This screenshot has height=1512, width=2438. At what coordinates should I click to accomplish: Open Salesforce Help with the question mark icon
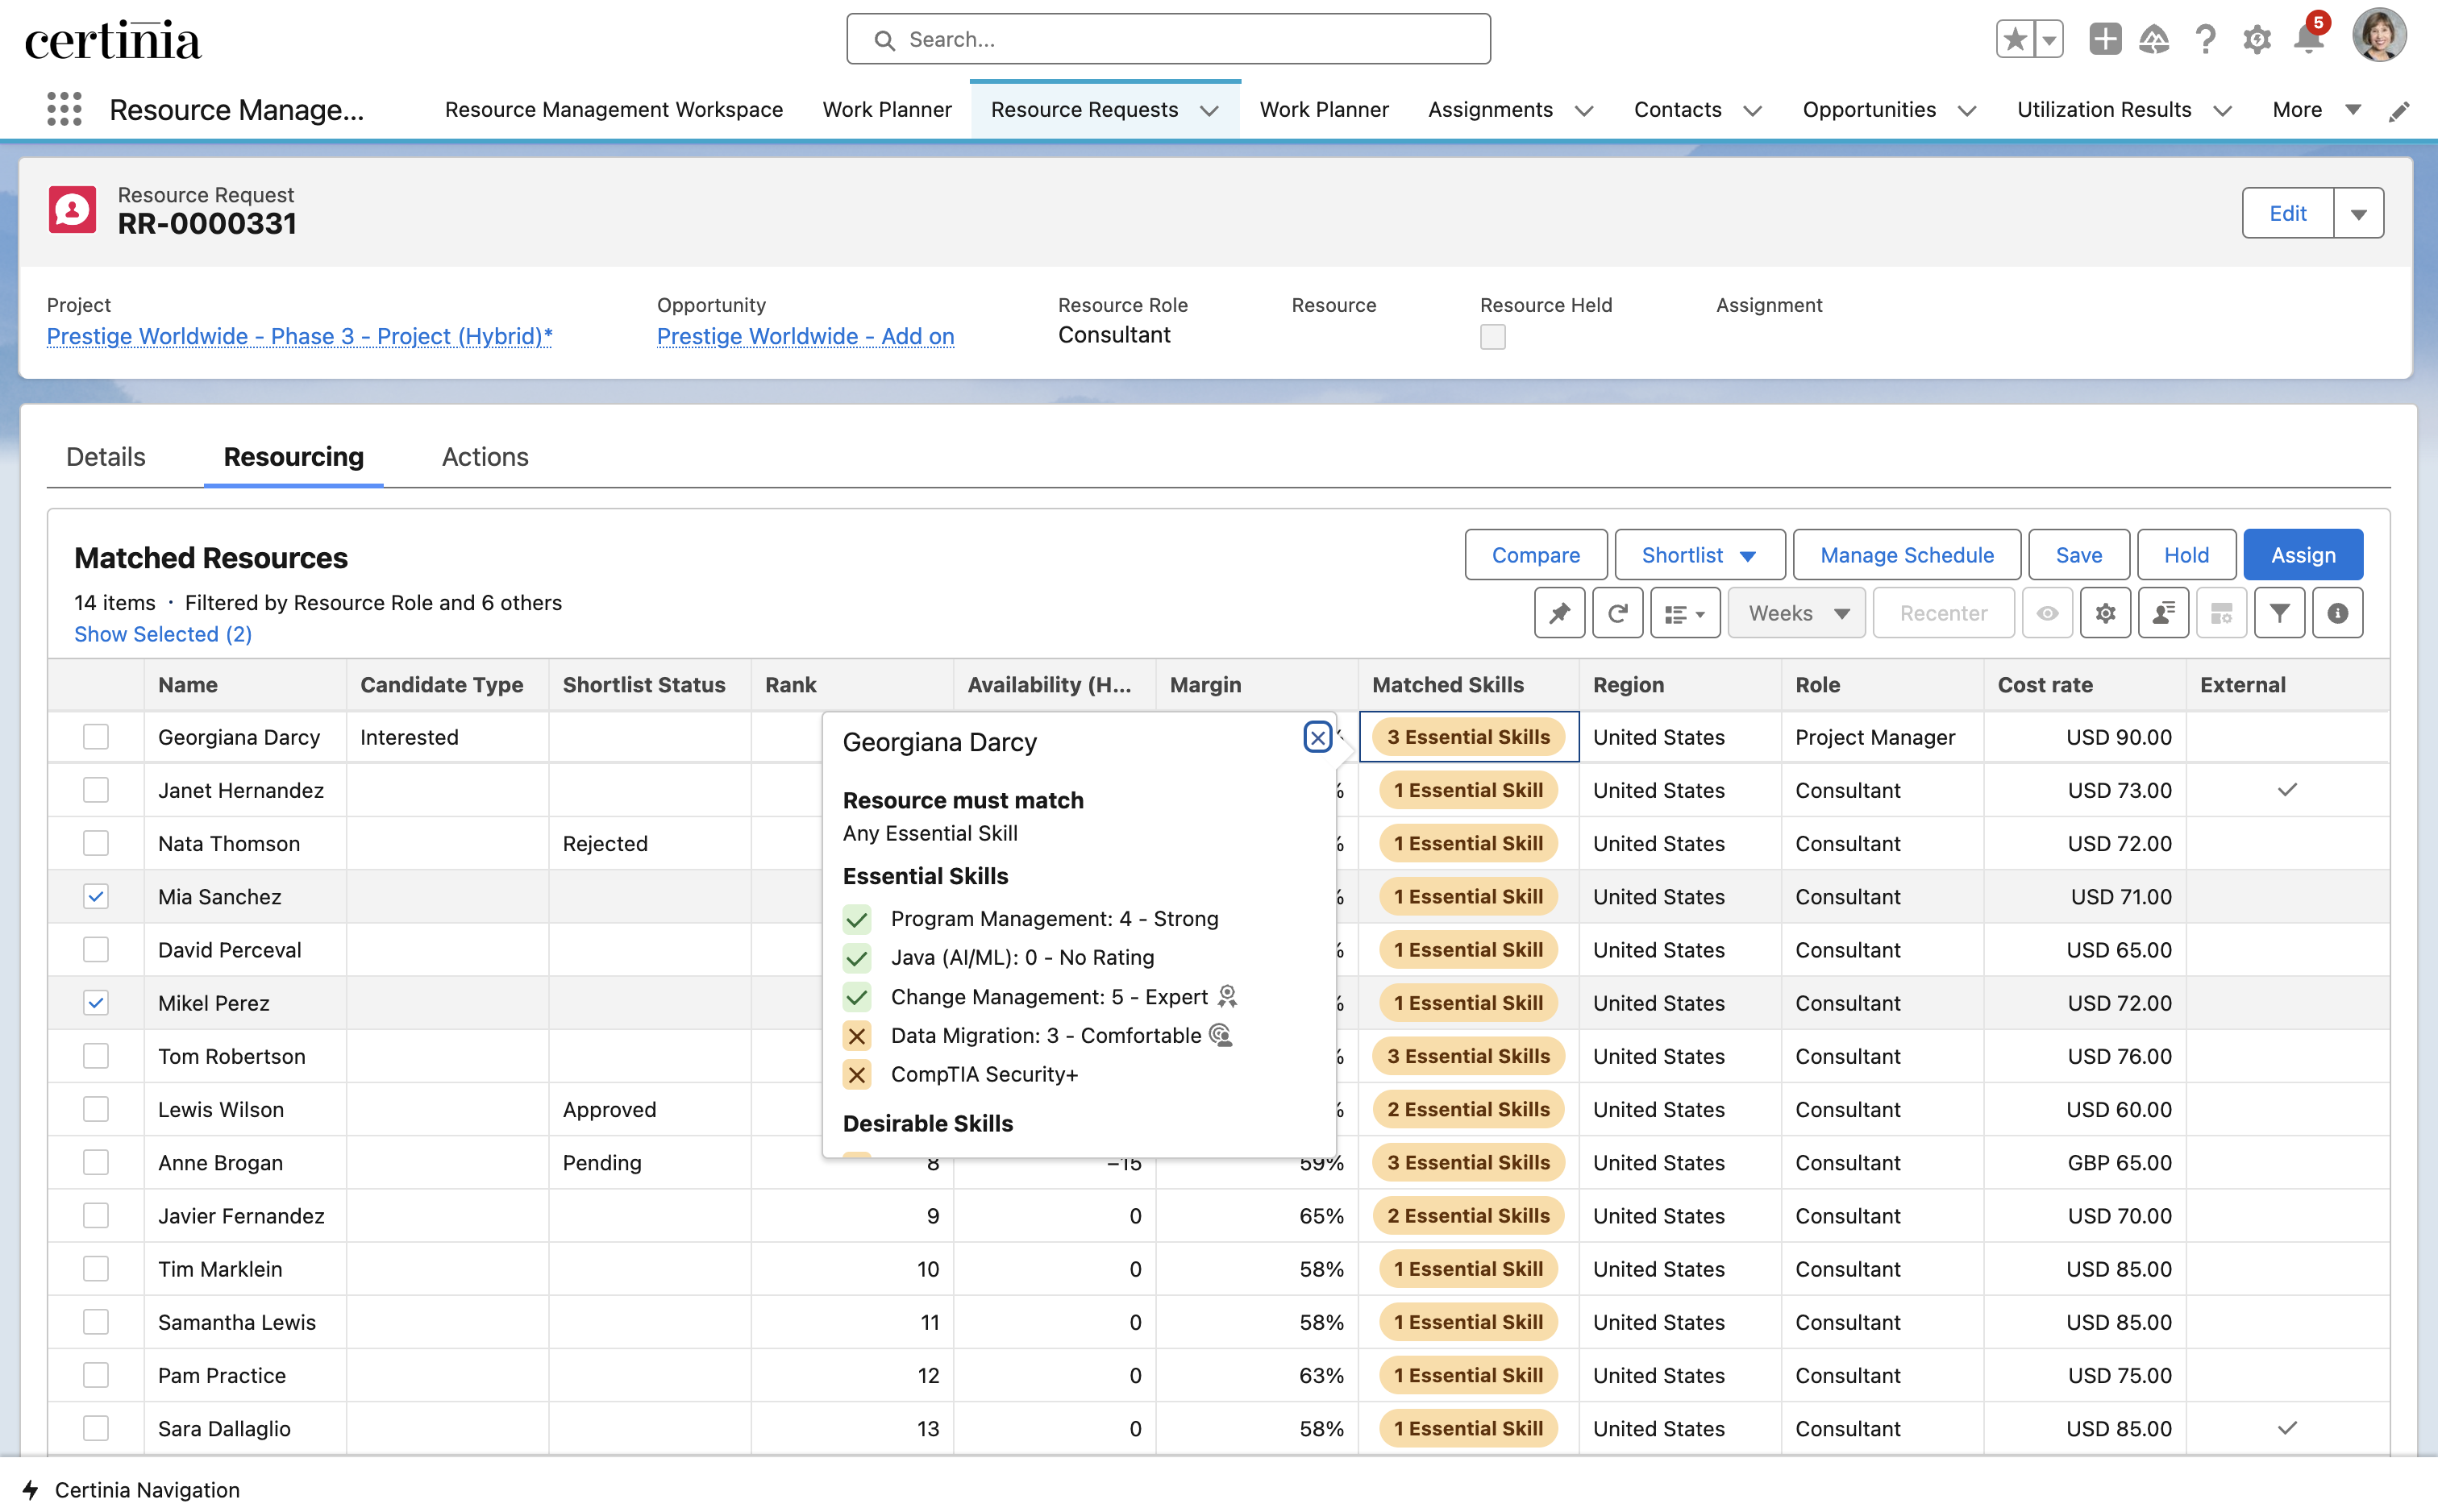click(x=2204, y=39)
